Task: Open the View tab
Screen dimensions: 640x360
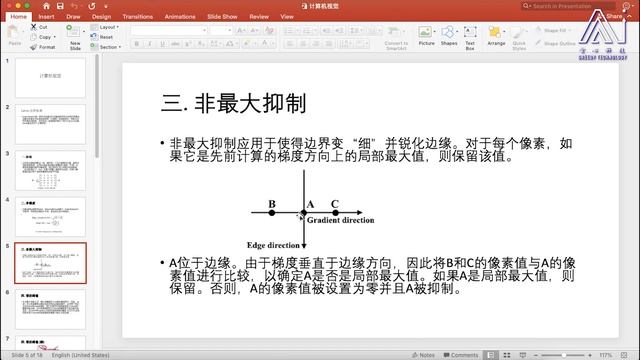Action: point(287,17)
